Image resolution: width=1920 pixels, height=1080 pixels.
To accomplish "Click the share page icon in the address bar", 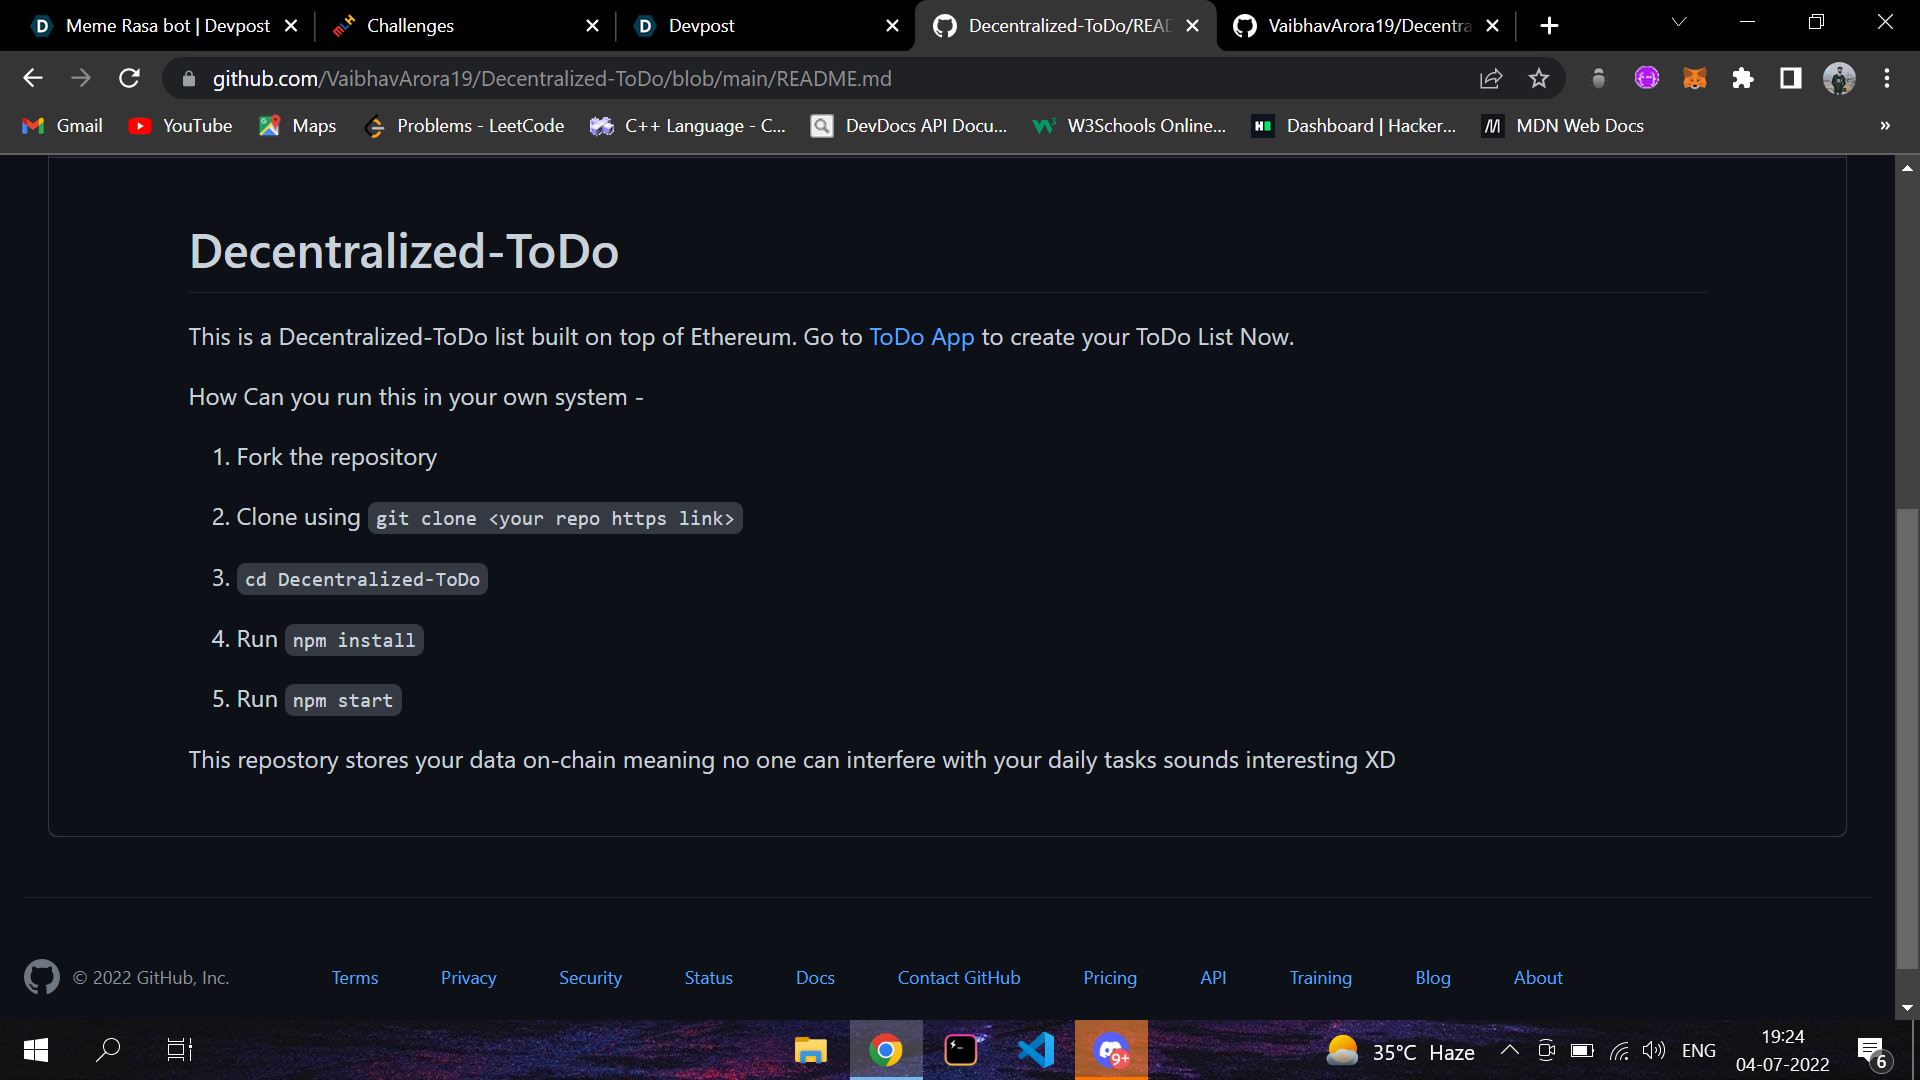I will click(1490, 78).
